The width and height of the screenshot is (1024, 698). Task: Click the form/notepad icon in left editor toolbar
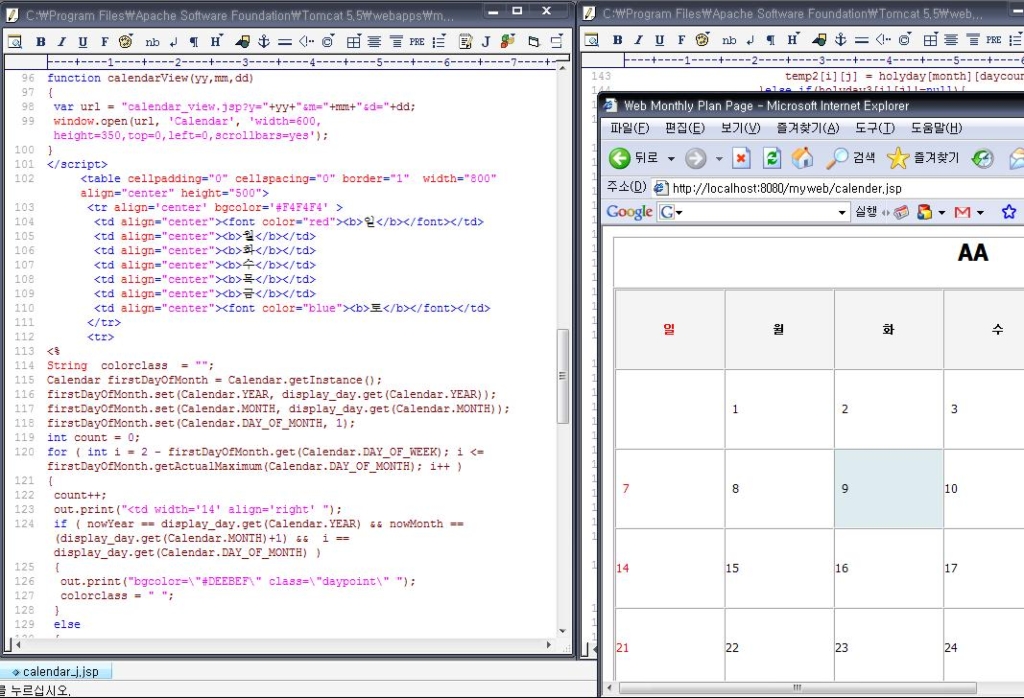[x=466, y=42]
